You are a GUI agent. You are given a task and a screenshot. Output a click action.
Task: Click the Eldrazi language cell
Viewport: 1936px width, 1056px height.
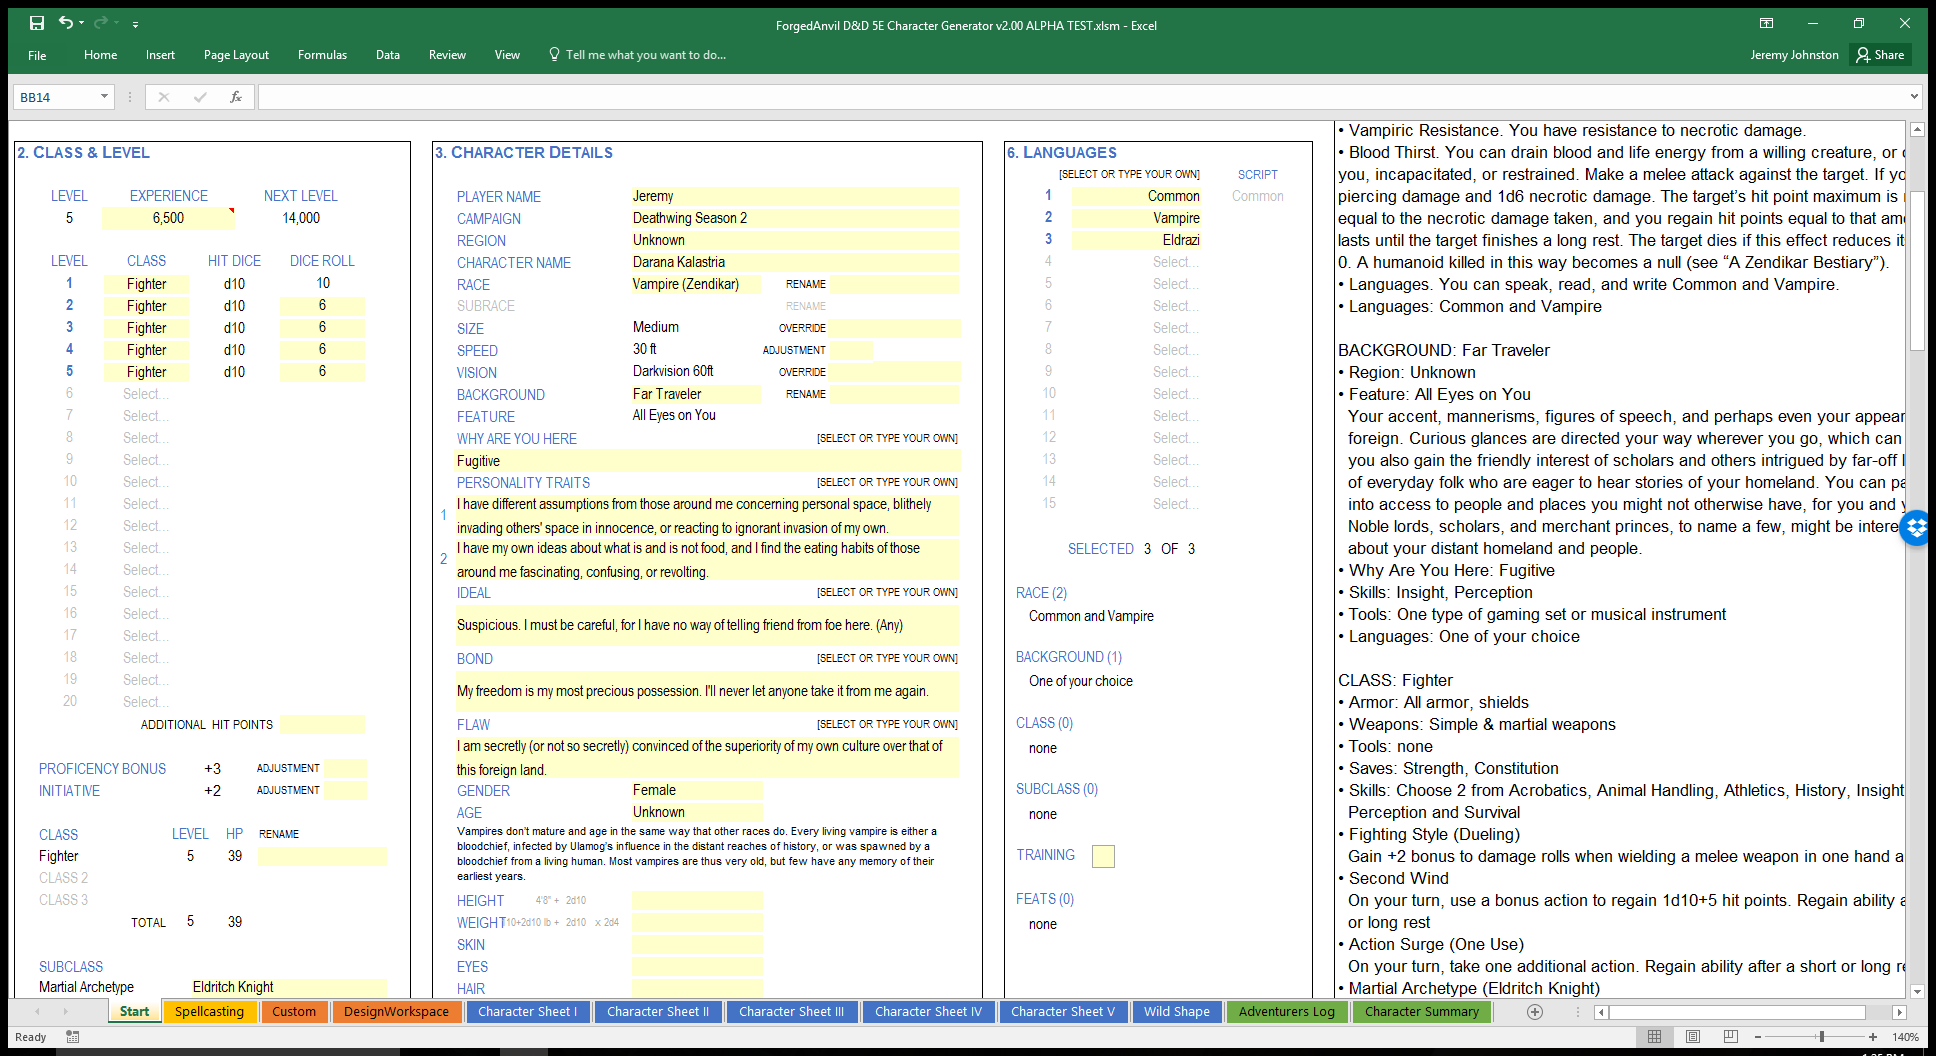(1136, 240)
